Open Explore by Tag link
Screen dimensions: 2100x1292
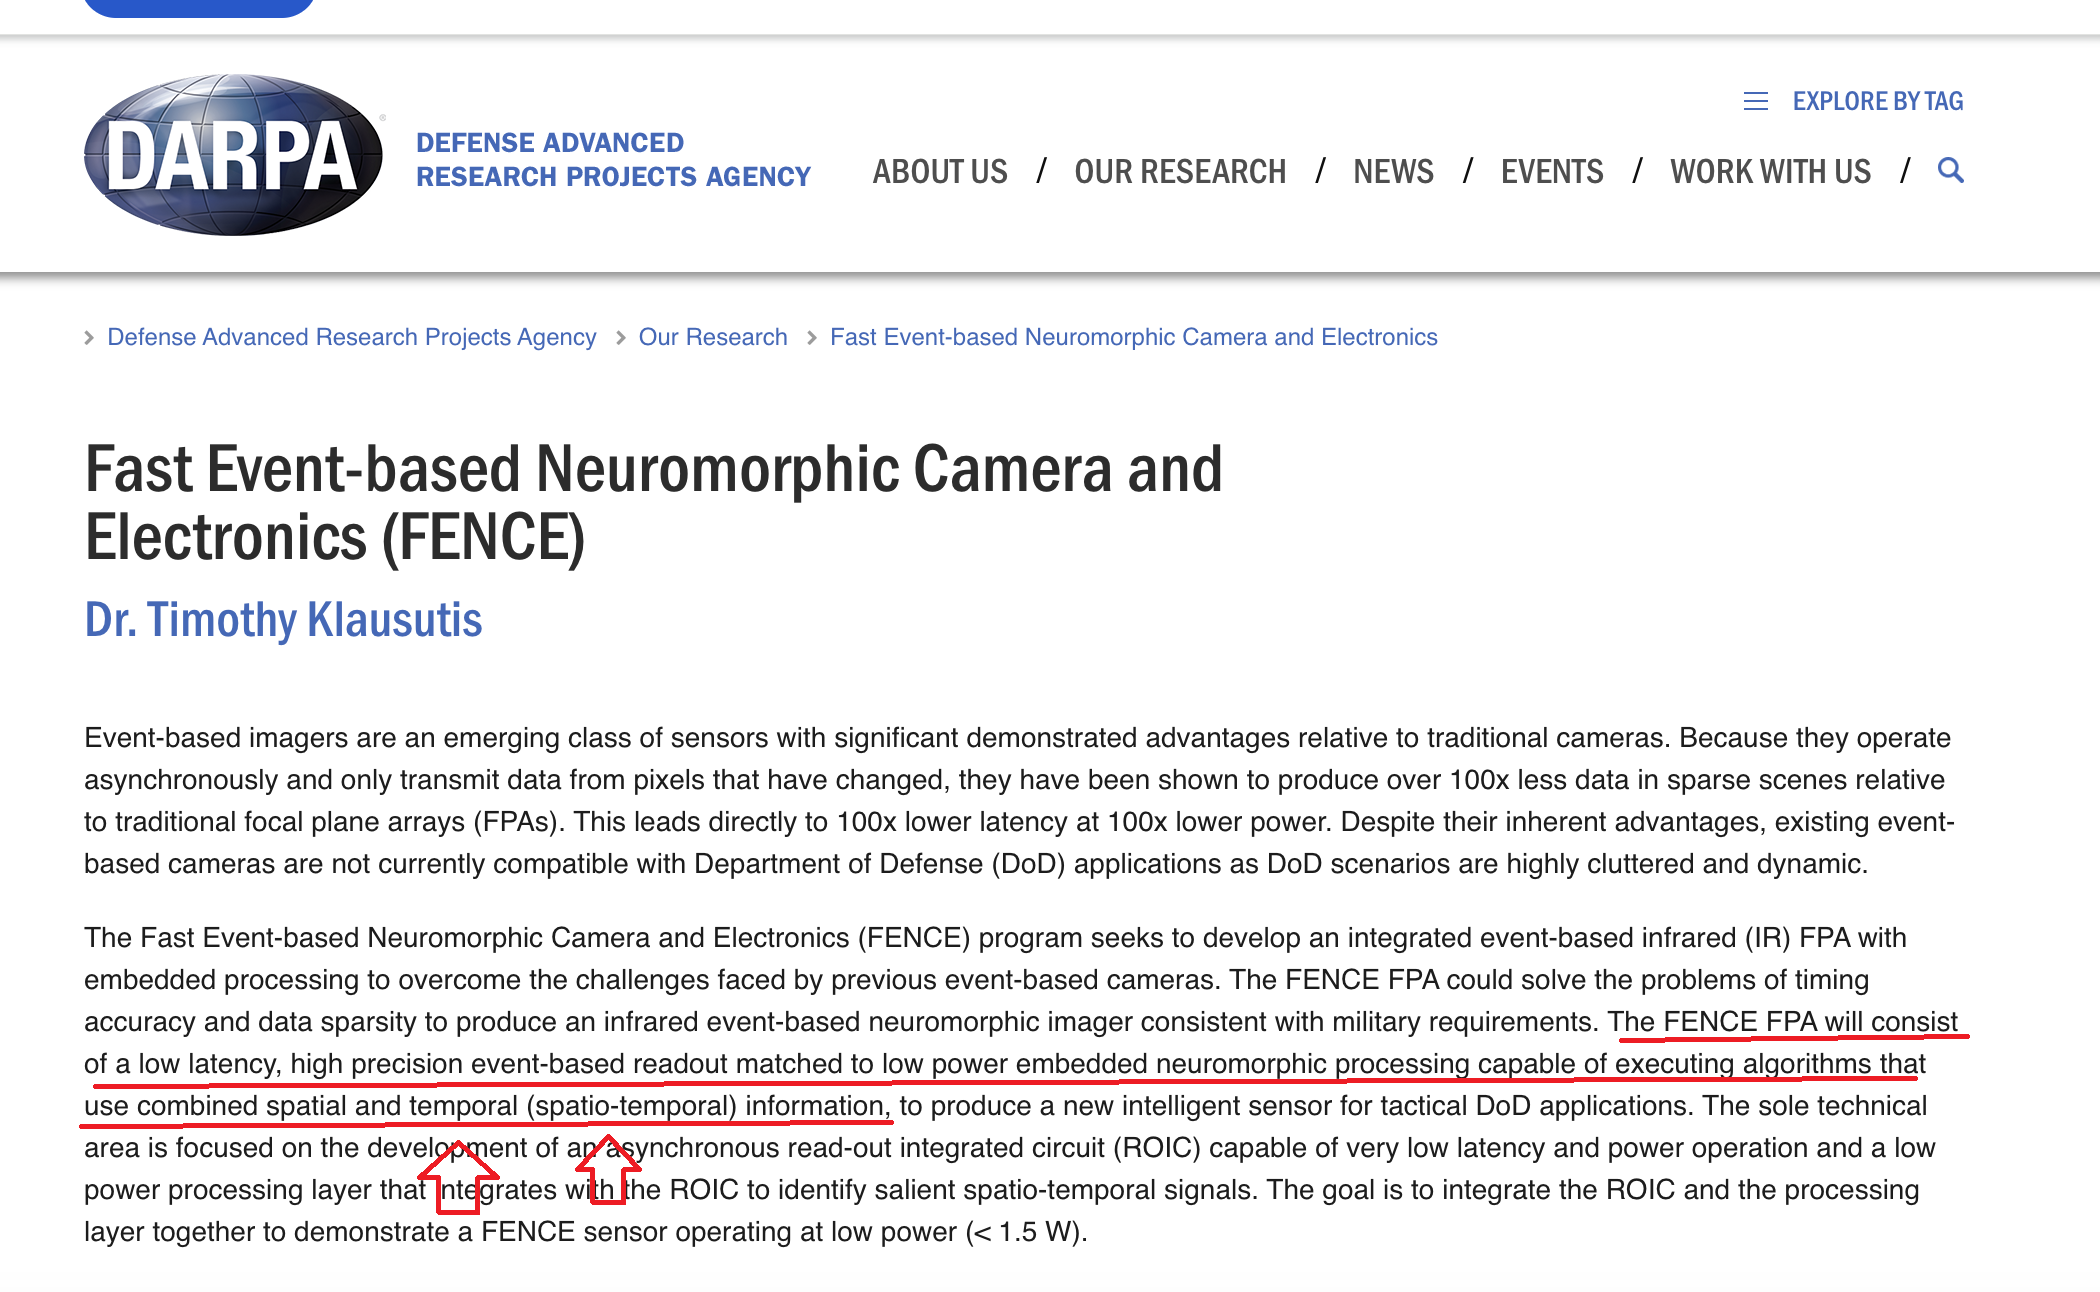tap(1877, 101)
